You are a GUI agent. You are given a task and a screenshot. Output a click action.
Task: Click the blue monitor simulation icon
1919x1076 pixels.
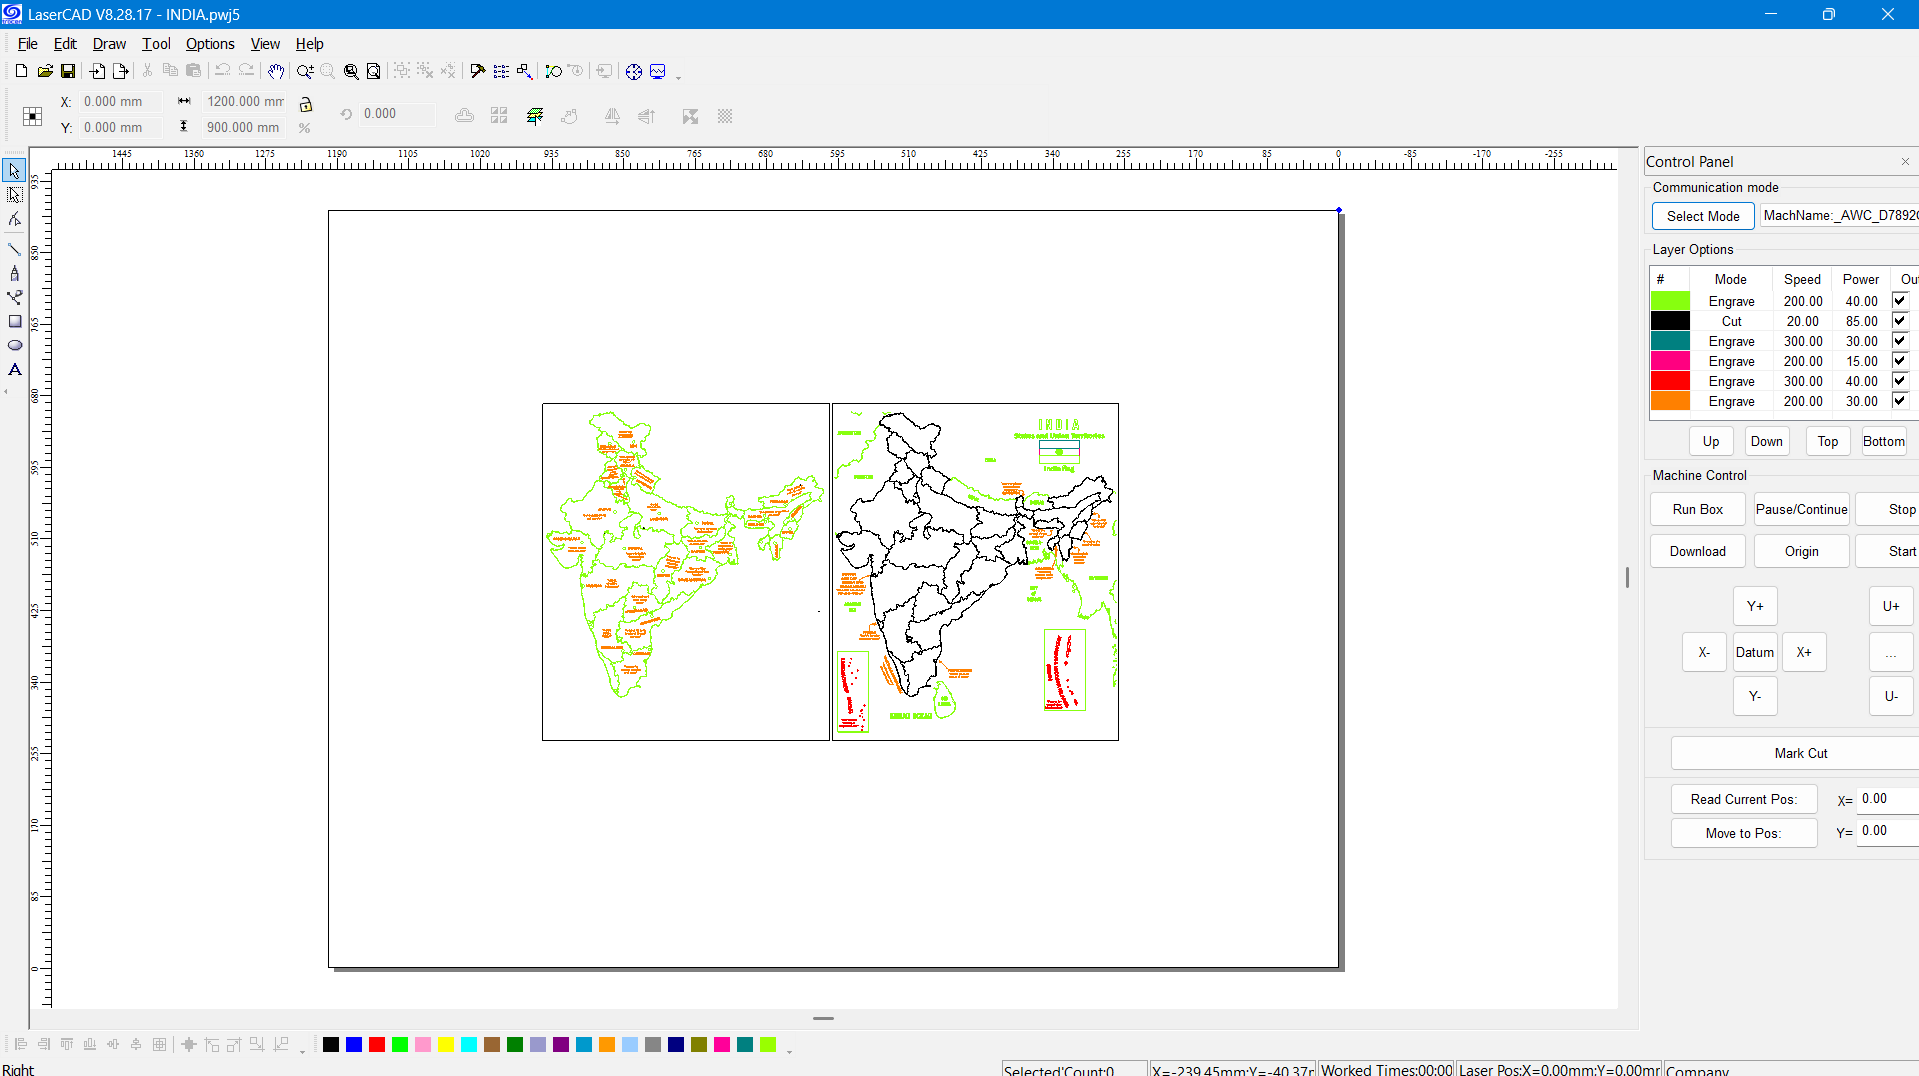(658, 71)
